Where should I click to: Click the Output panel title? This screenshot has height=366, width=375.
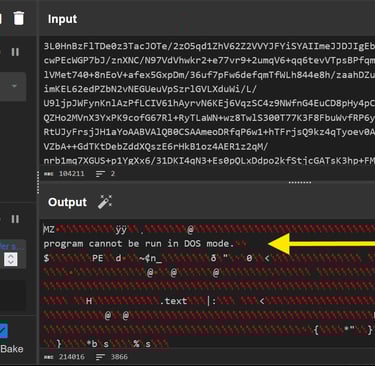[x=67, y=202]
